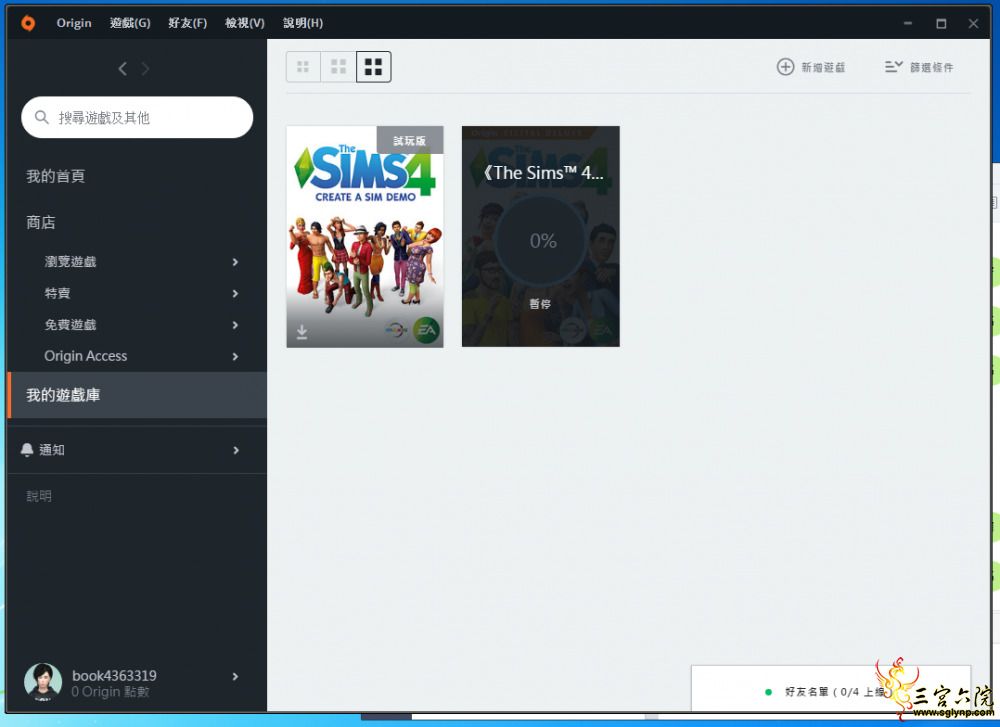Go forward with the right arrow
The image size is (1000, 727).
[145, 69]
